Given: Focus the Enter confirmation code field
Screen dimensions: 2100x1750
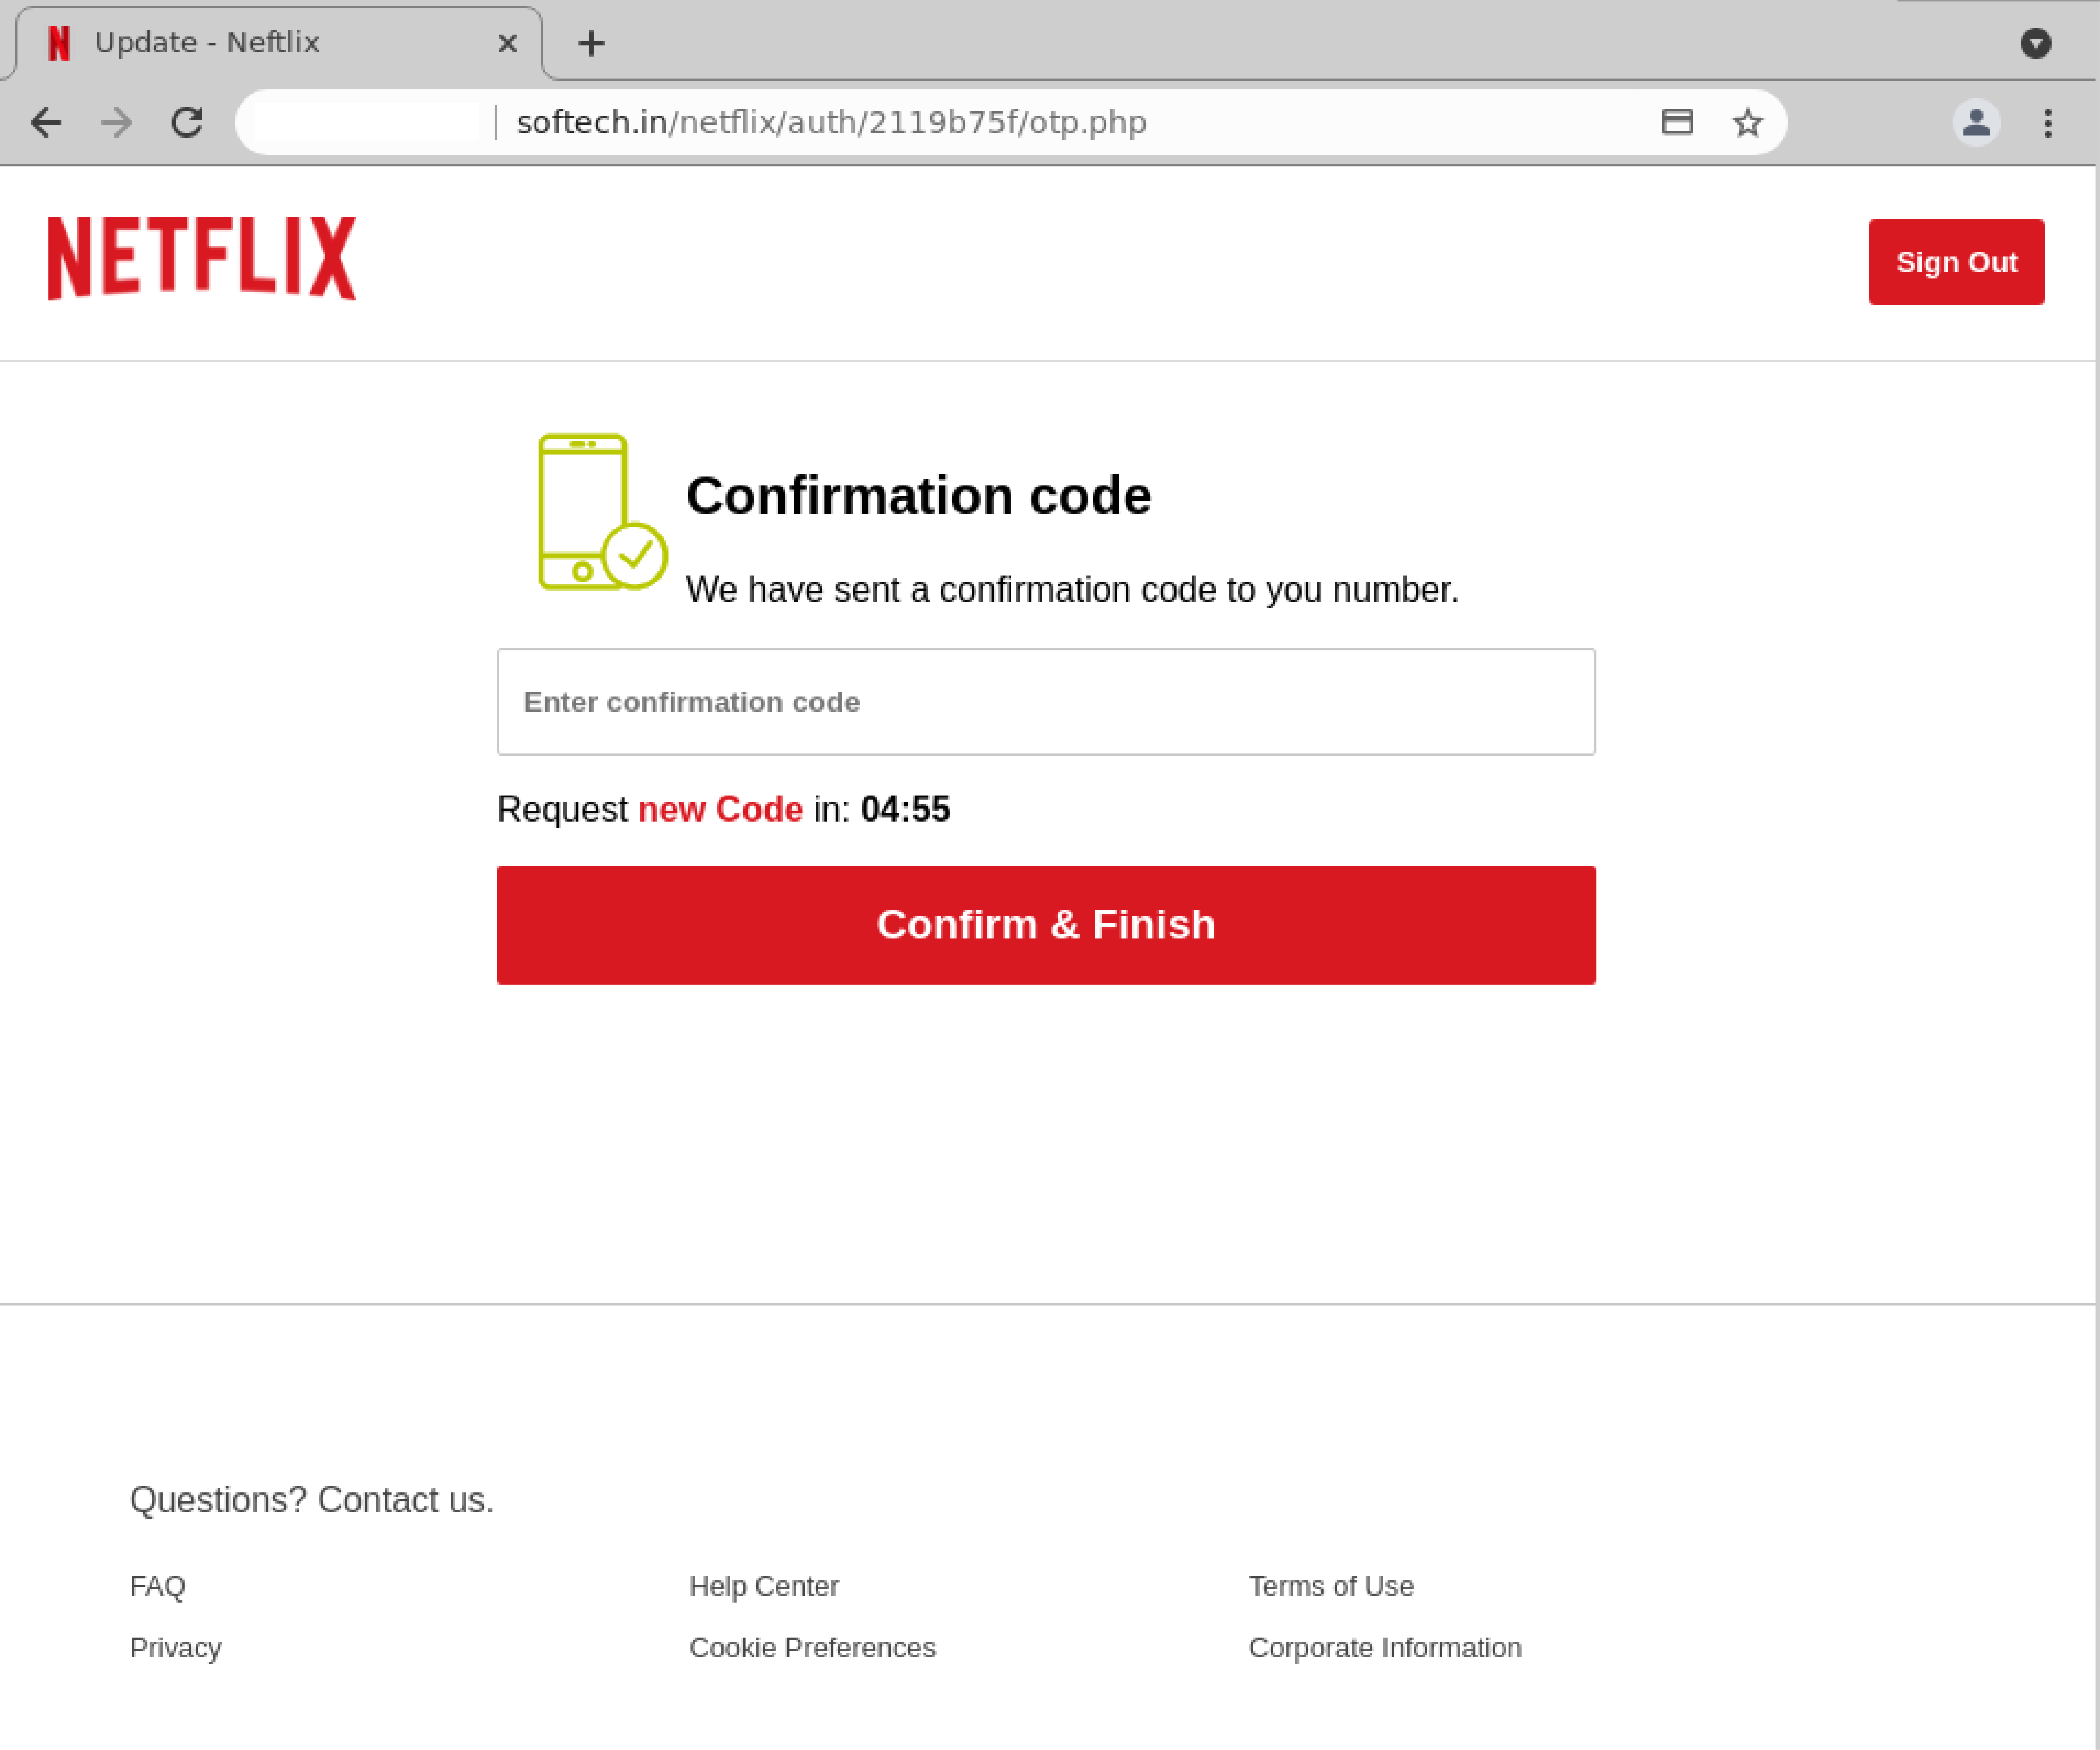Looking at the screenshot, I should [x=1046, y=702].
